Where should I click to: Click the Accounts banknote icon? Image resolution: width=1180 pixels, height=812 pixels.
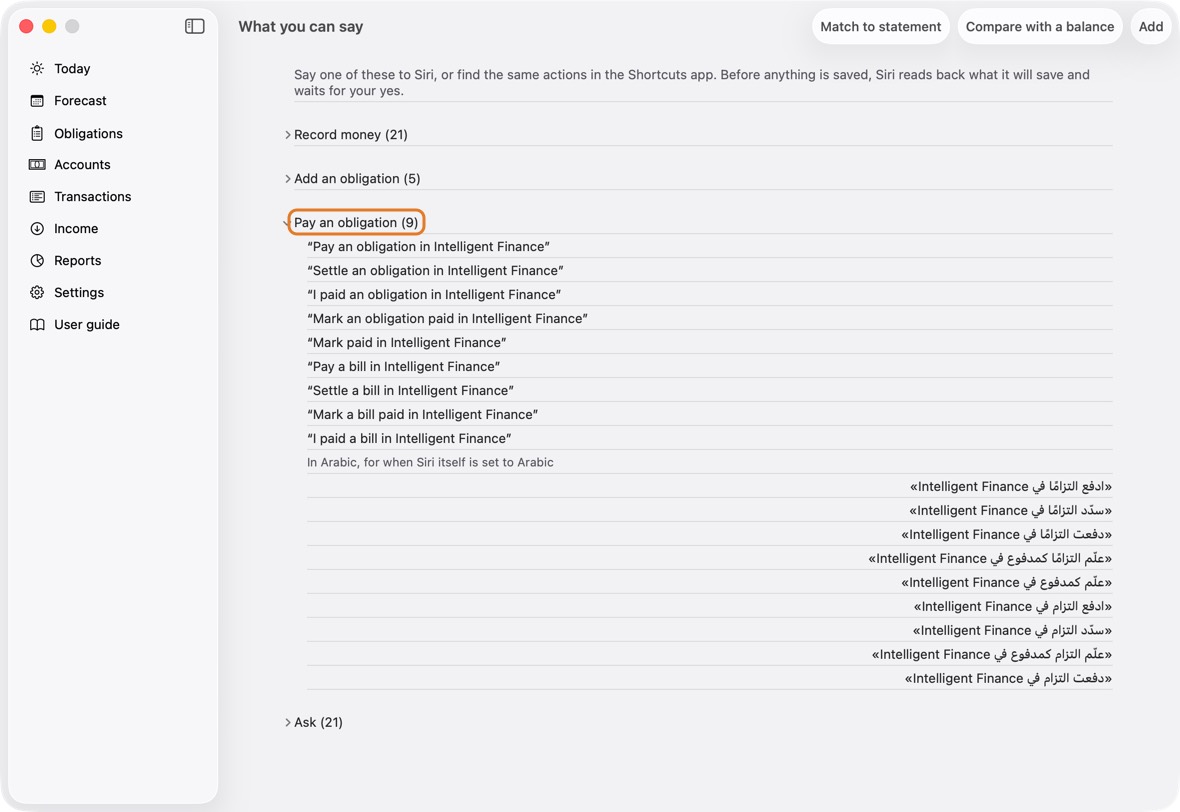pyautogui.click(x=37, y=165)
